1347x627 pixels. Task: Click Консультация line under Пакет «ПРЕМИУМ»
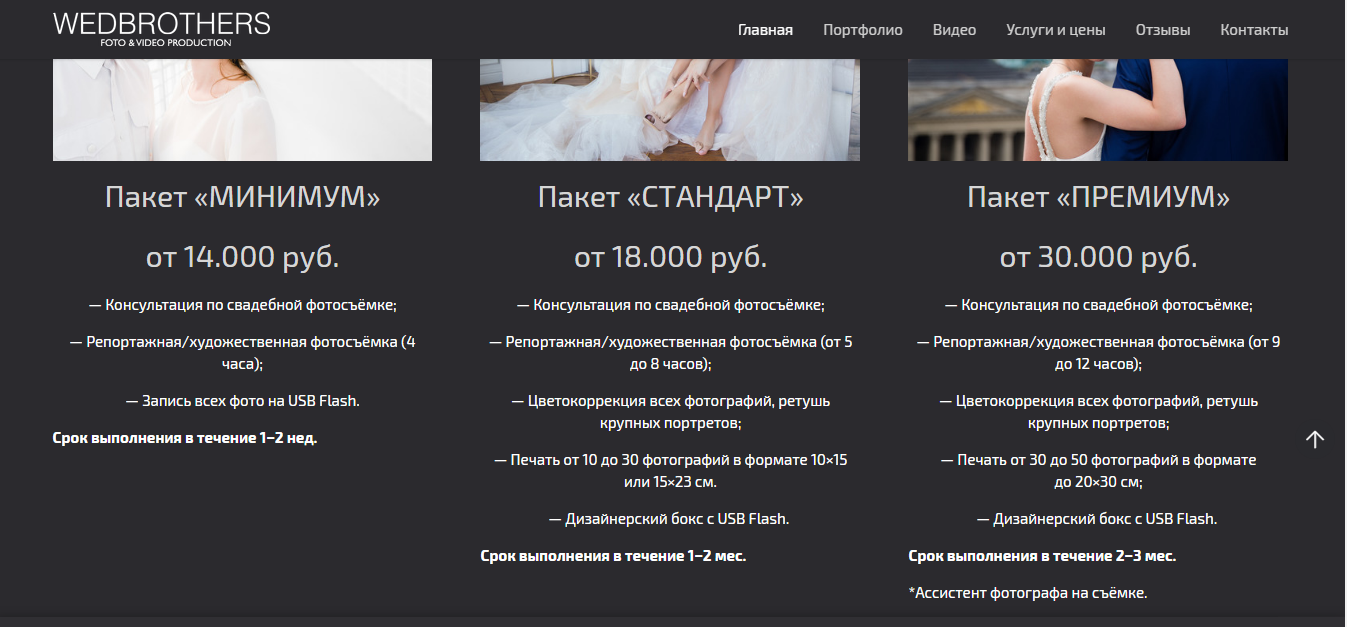[1098, 305]
